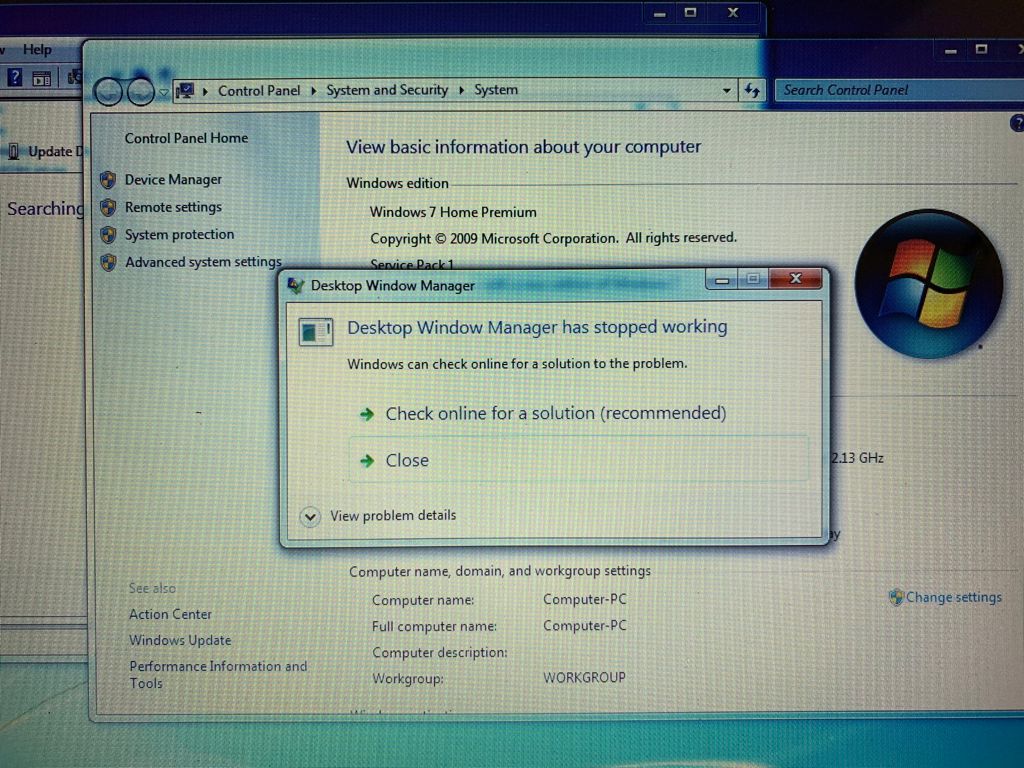Viewport: 1024px width, 768px height.
Task: Click the computer icon in the address breadcrumb
Action: click(185, 90)
